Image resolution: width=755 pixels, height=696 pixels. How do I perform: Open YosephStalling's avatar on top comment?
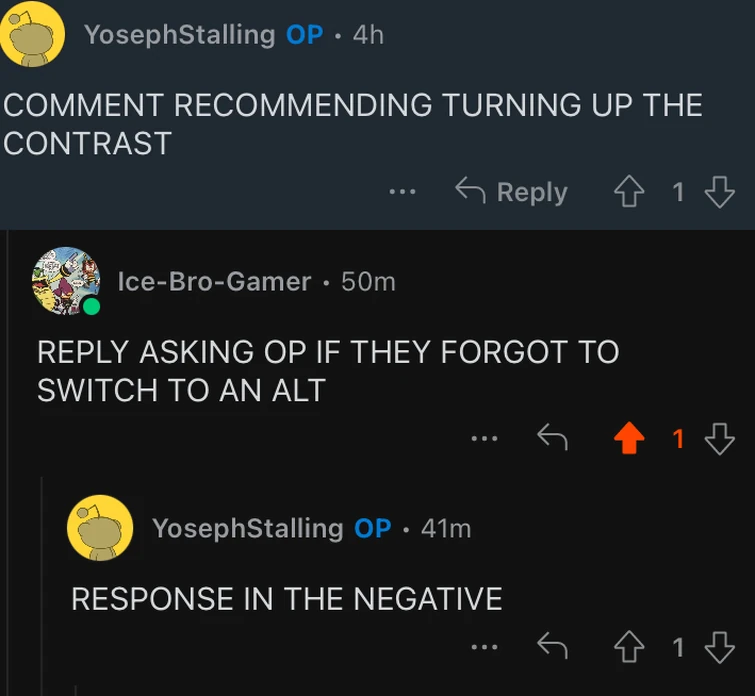[32, 32]
